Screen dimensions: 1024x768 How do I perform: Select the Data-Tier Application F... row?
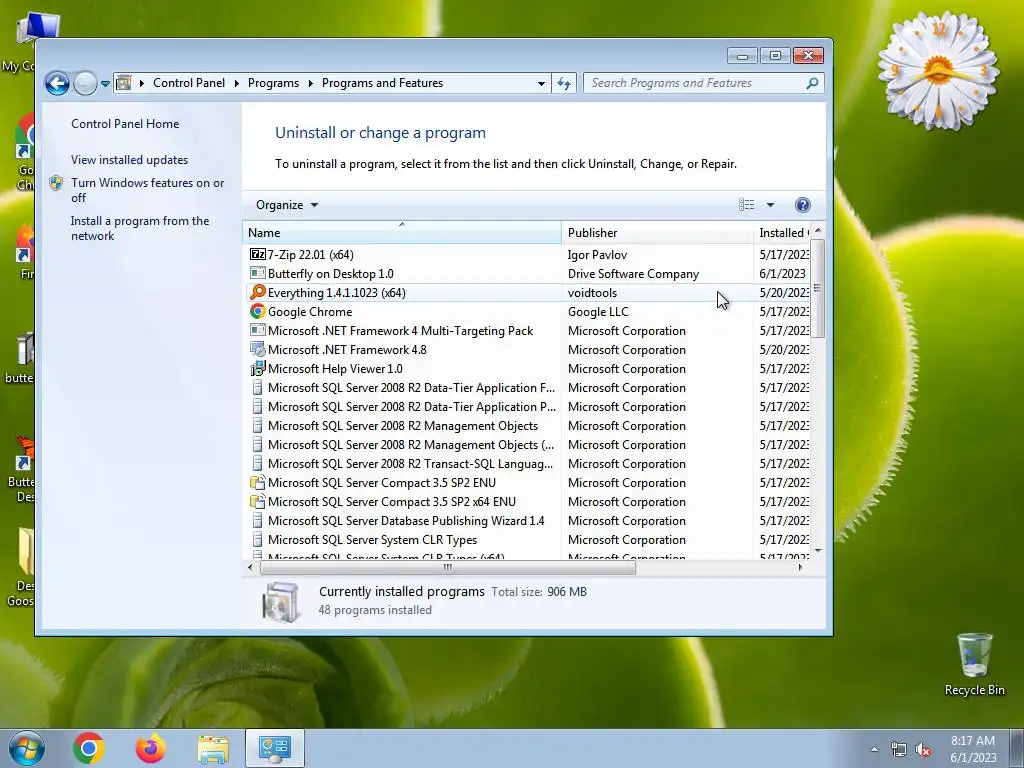[x=528, y=387]
